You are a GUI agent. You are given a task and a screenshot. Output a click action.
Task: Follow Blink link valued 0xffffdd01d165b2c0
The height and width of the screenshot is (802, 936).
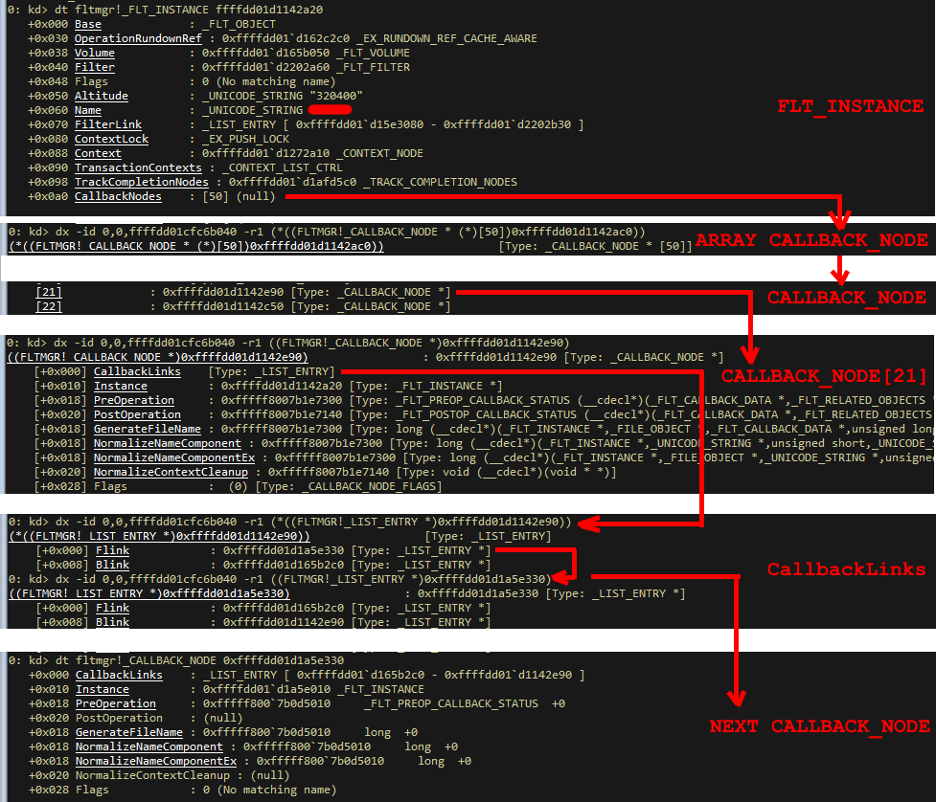click(x=112, y=565)
